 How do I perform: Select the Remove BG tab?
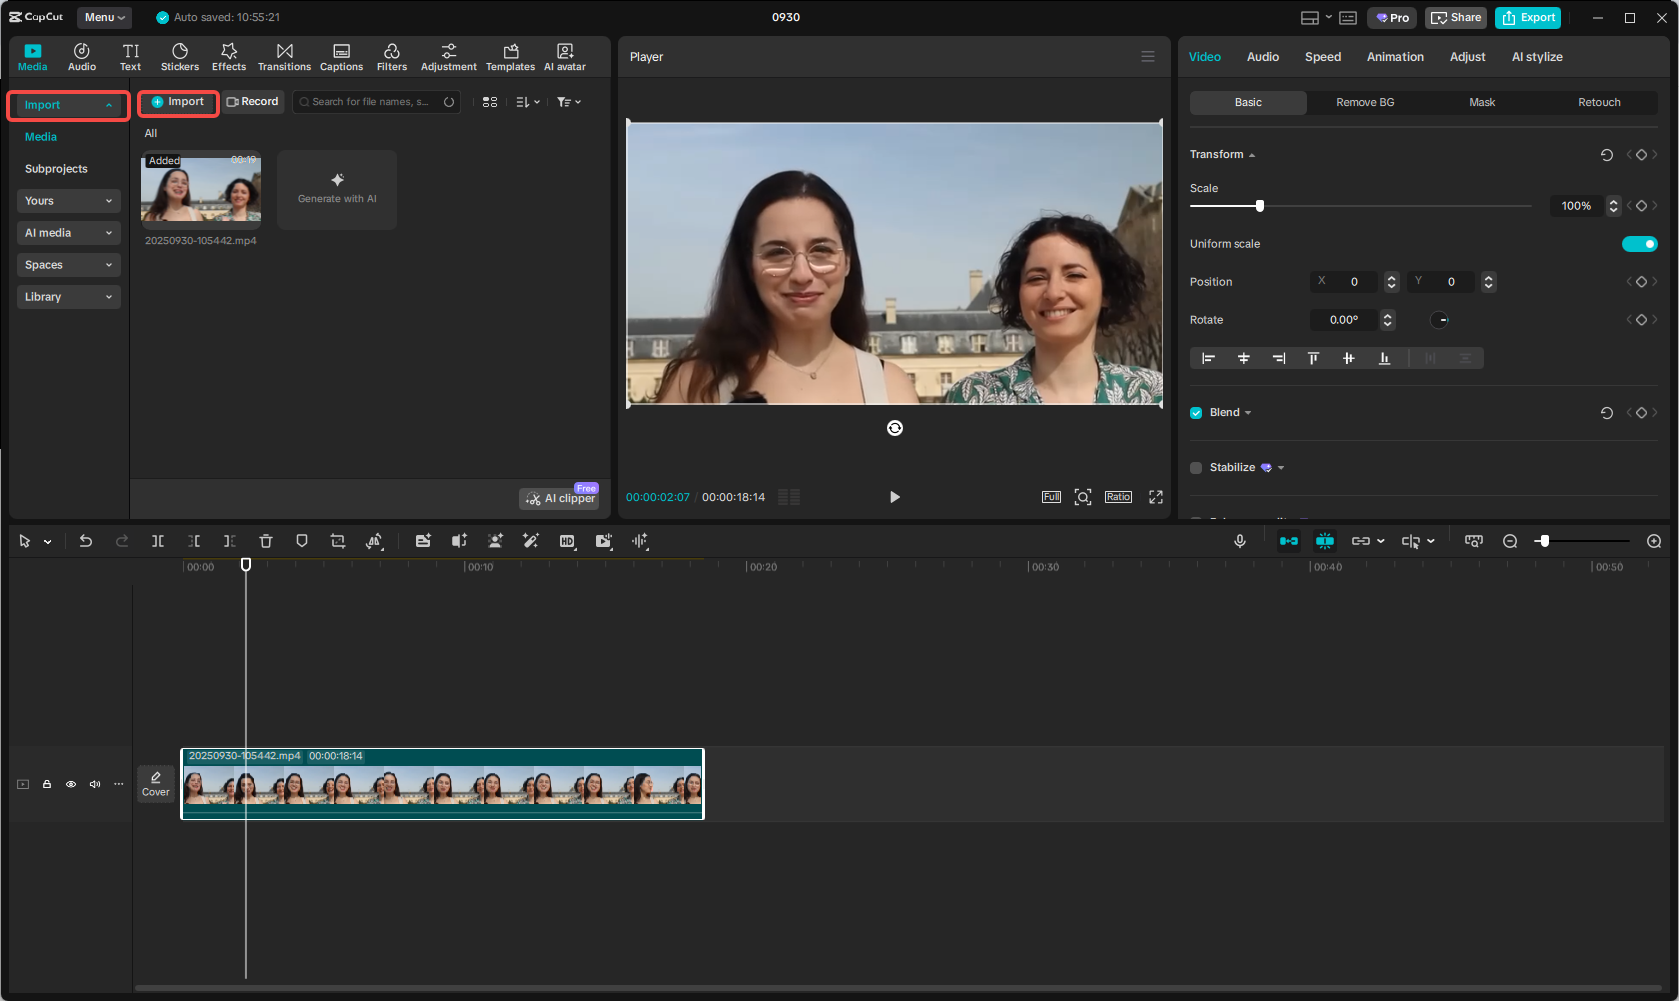point(1365,103)
